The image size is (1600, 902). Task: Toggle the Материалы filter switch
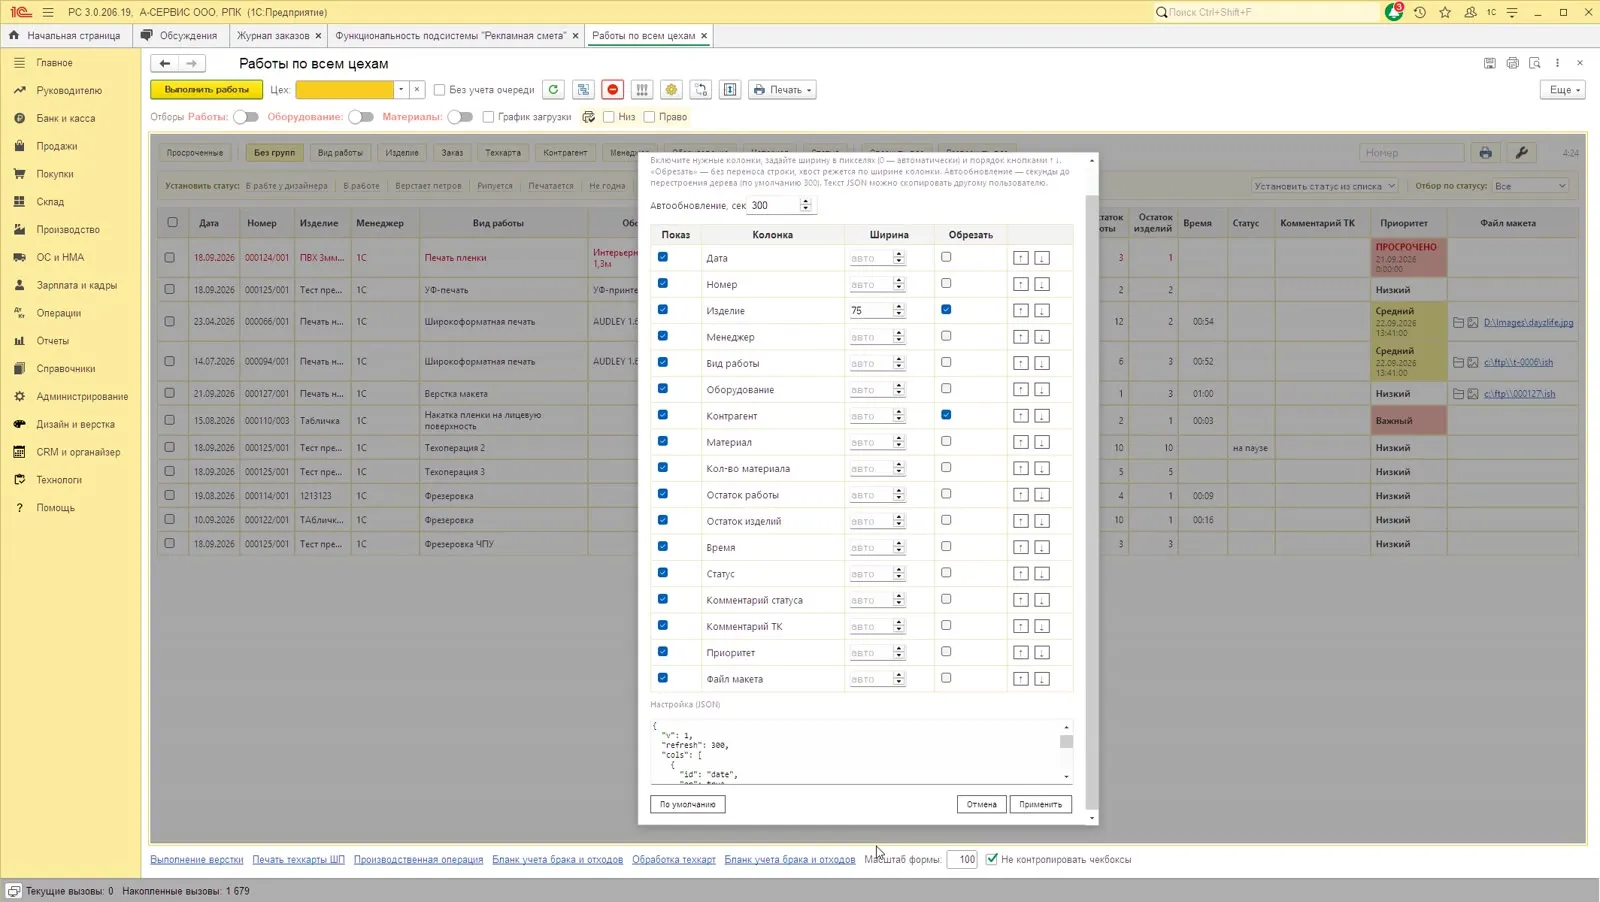(460, 117)
